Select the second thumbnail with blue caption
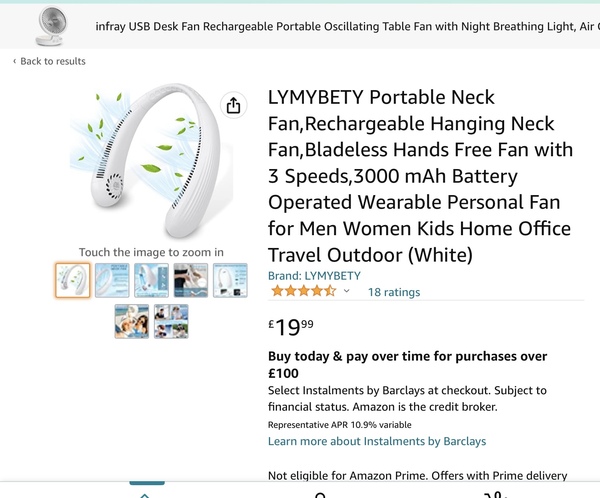Screen dimensions: 600x498 point(112,280)
